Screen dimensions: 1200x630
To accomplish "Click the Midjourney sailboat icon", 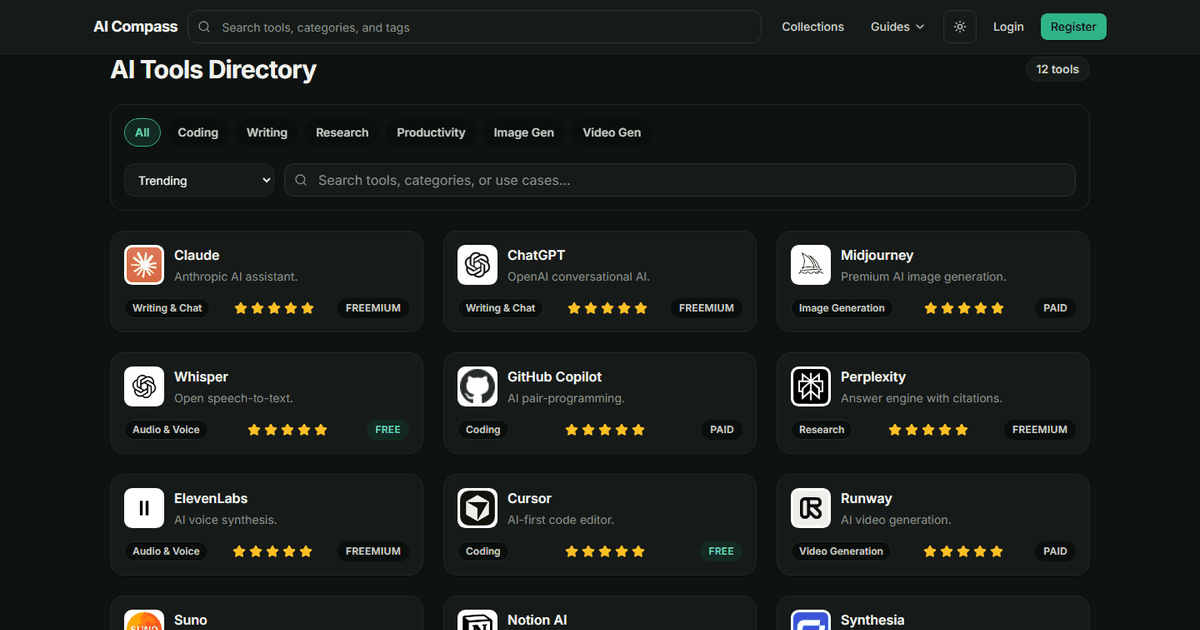I will click(x=811, y=265).
